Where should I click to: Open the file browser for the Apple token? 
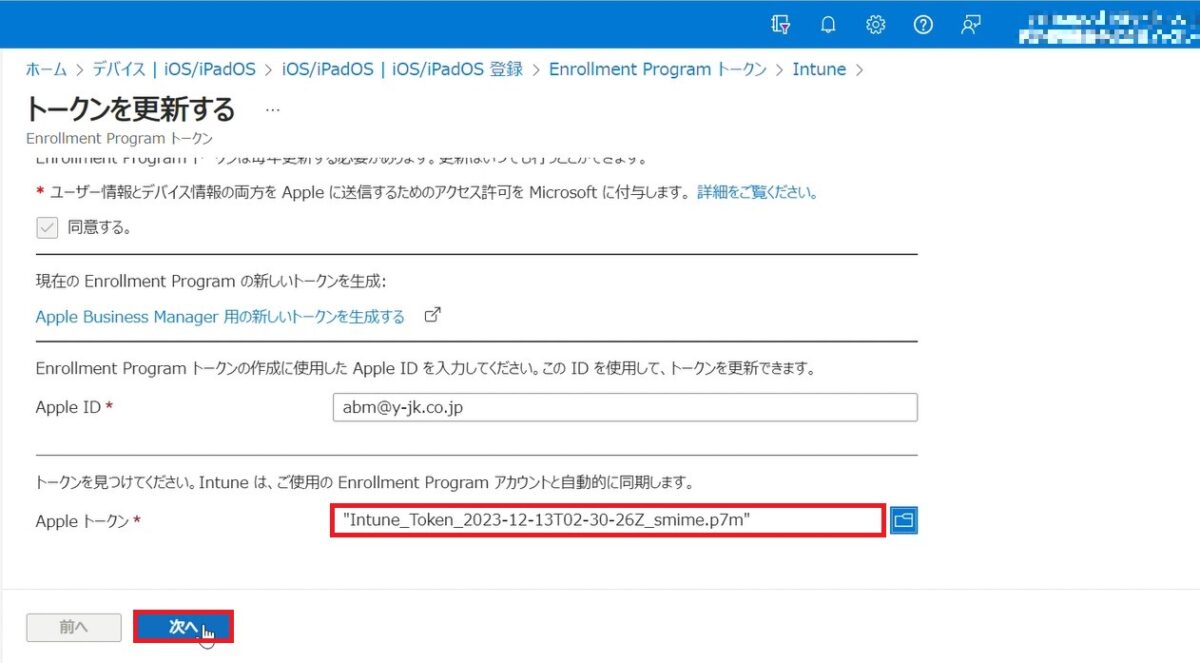tap(903, 520)
